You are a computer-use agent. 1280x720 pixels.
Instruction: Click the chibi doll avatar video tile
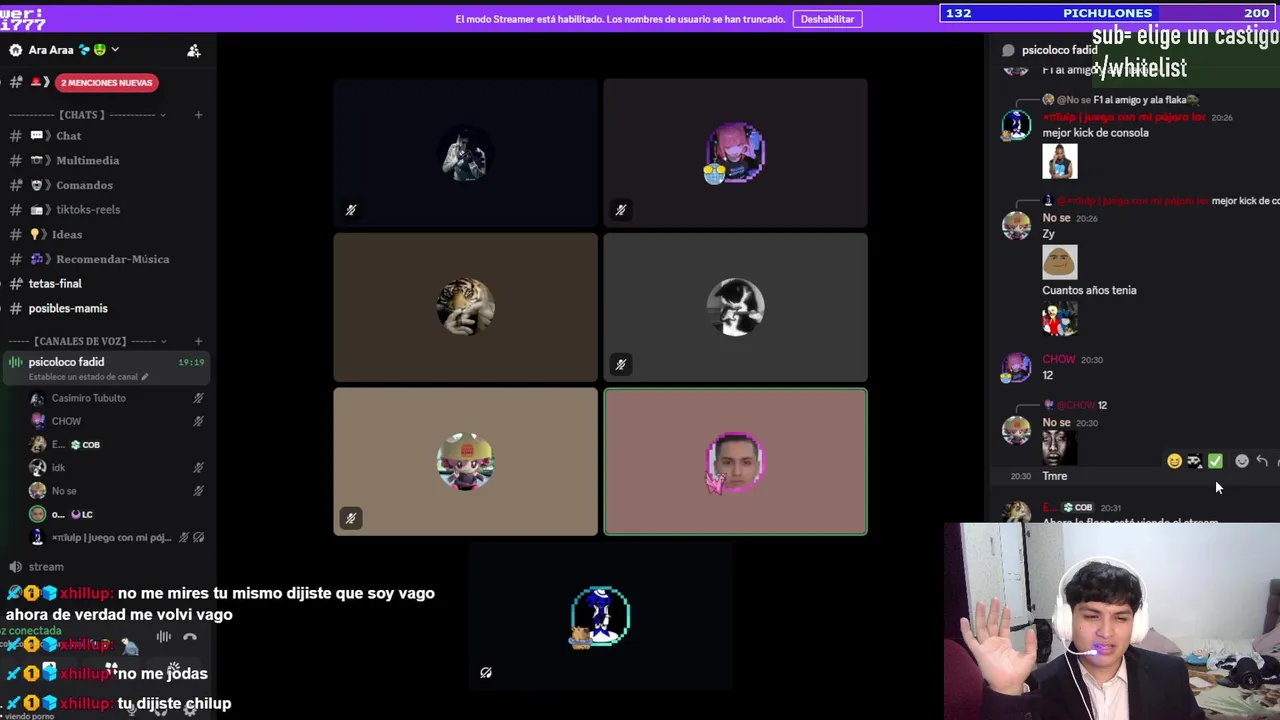[x=465, y=462]
